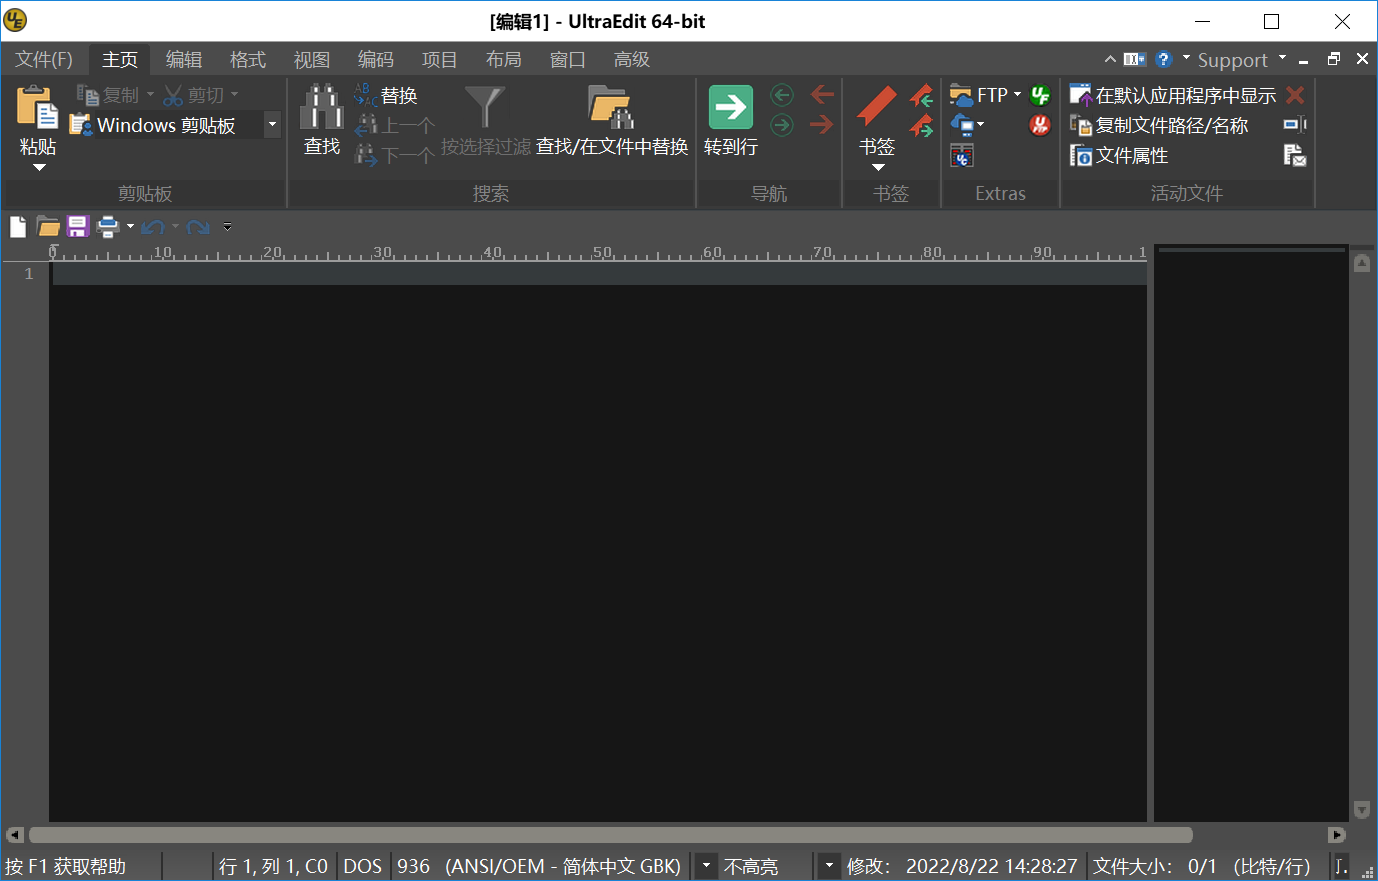Open 文件属性 (File properties)

(x=1119, y=155)
